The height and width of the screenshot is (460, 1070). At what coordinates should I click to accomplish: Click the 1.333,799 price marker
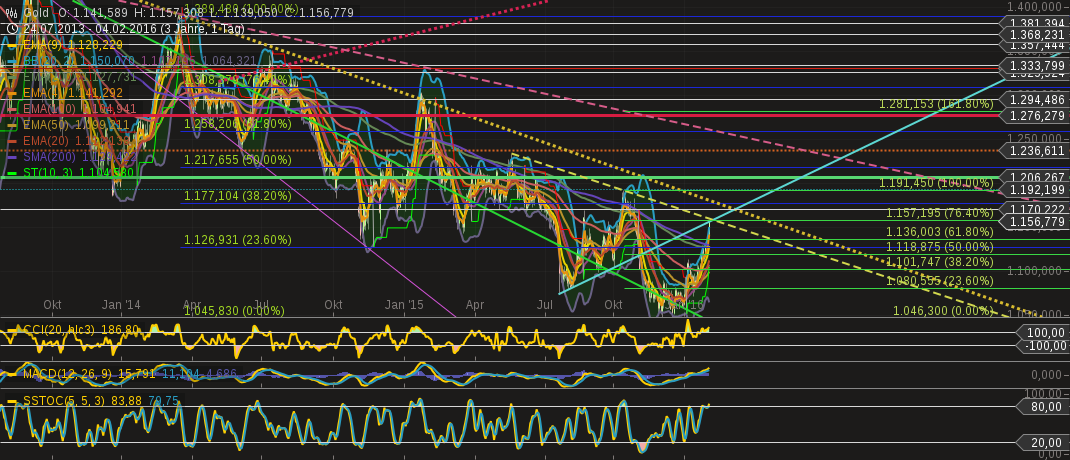(x=1035, y=66)
